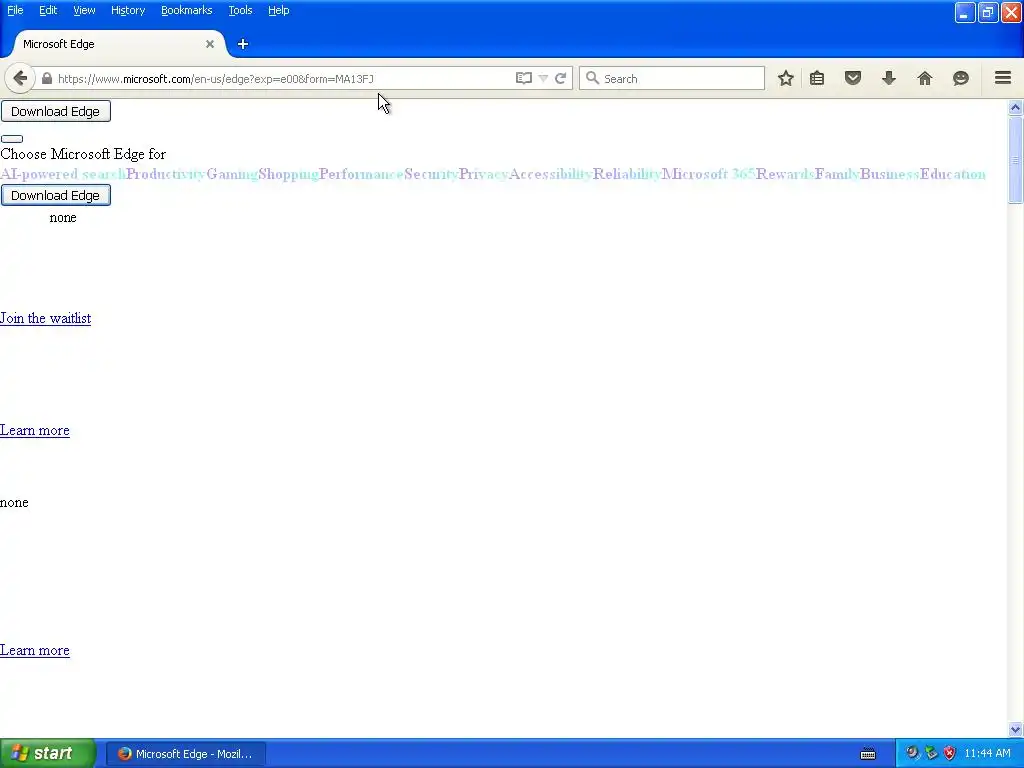The image size is (1024, 768).
Task: Select Microsoft Edge - Mozilla taskbar item
Action: (186, 754)
